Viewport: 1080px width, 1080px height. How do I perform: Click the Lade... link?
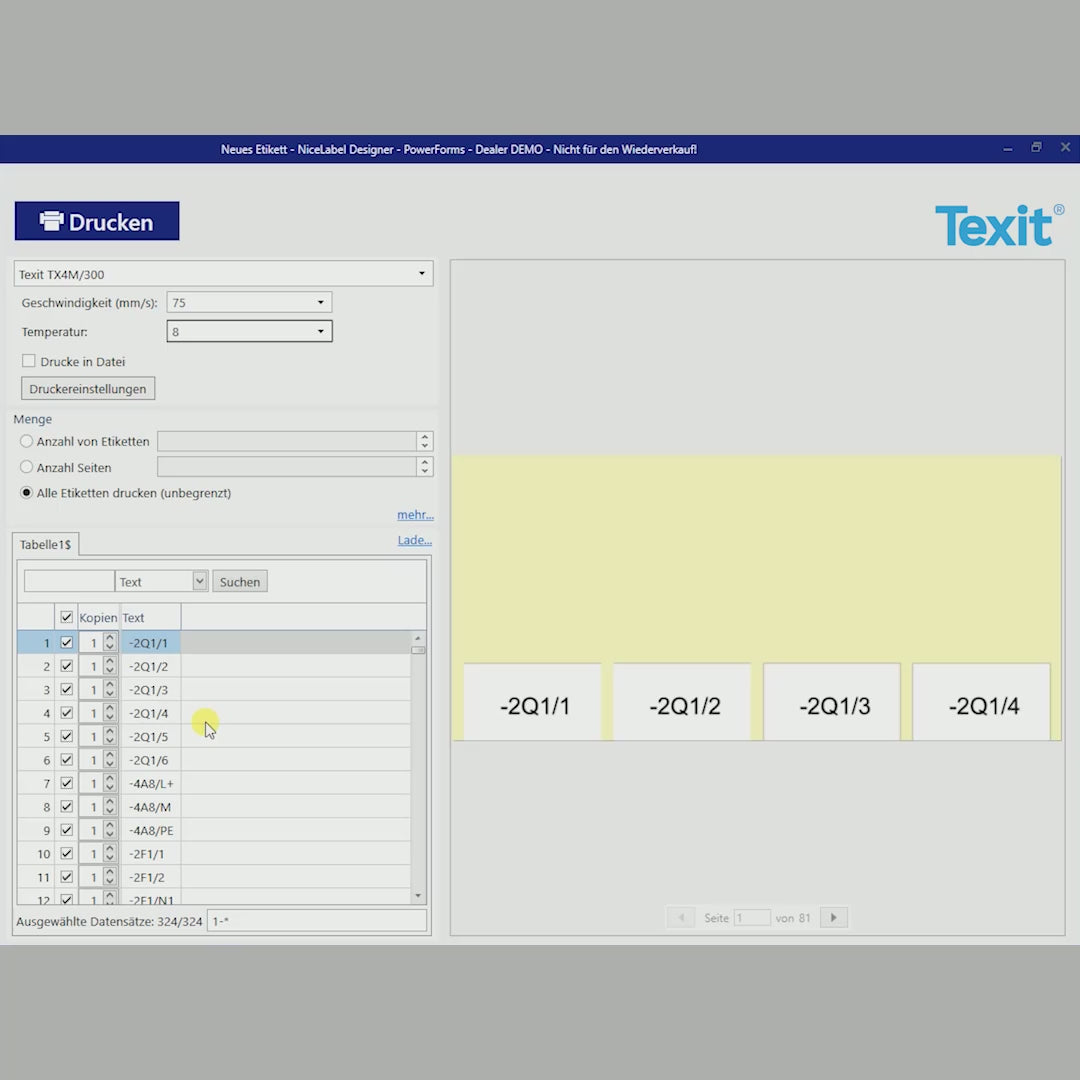[x=414, y=540]
